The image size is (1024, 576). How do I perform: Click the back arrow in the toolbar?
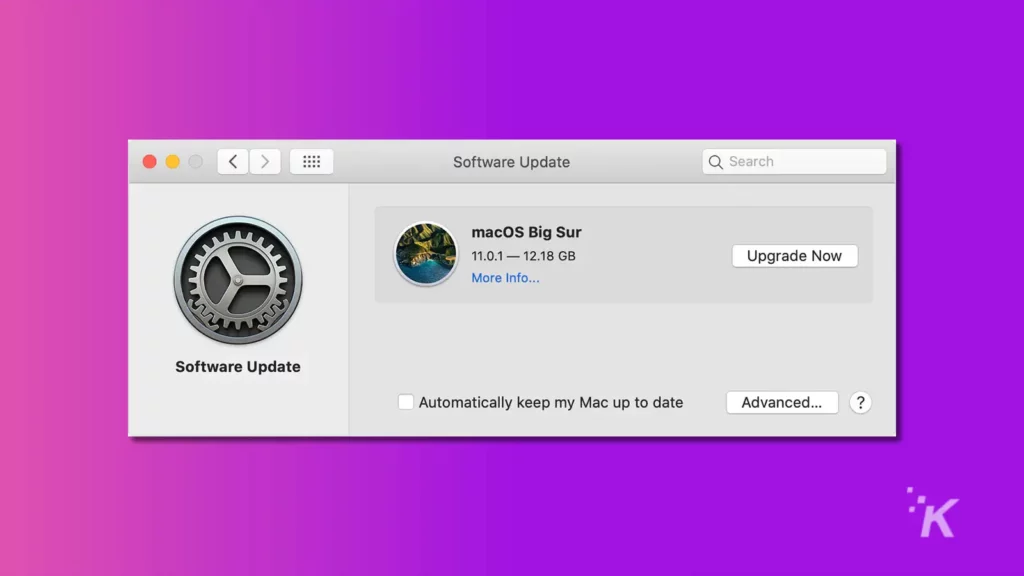click(x=232, y=161)
